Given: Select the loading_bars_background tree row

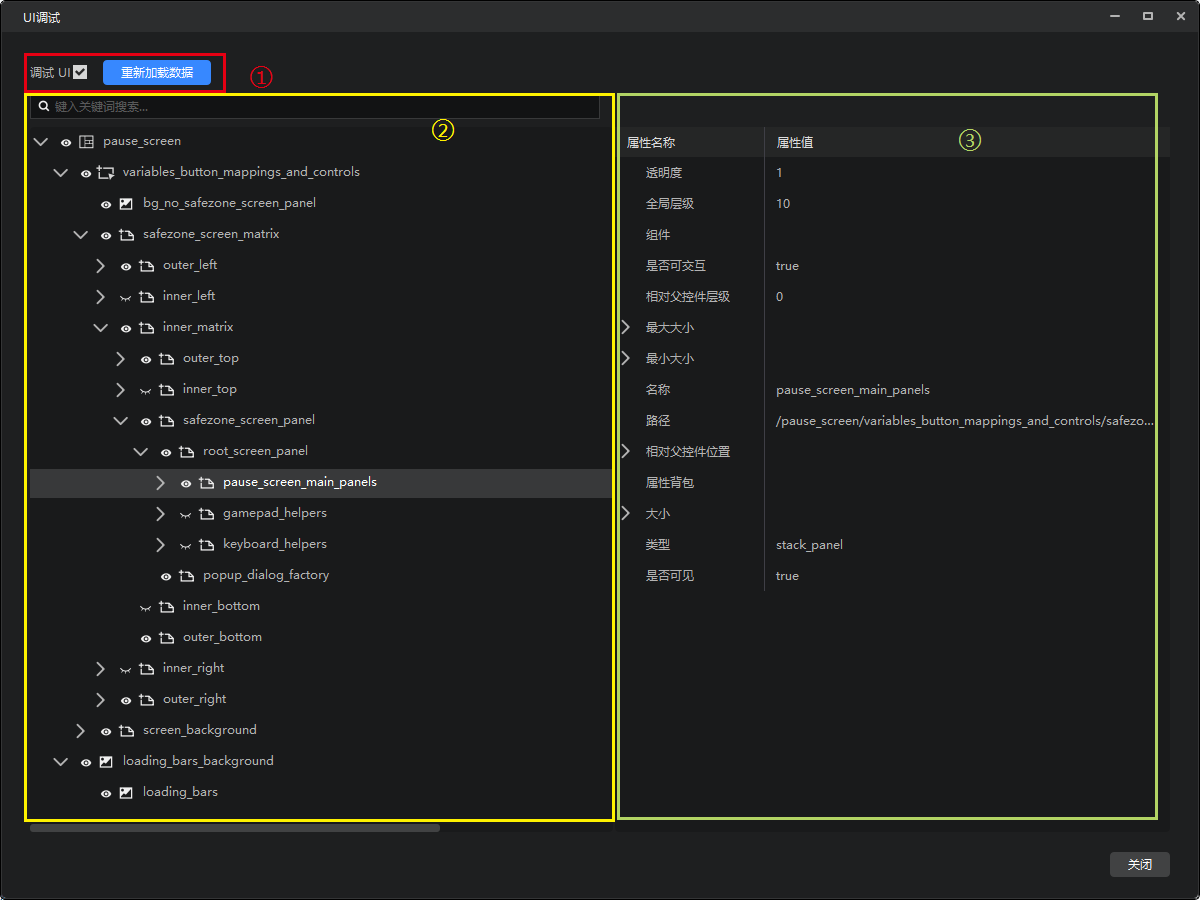Looking at the screenshot, I should 321,762.
